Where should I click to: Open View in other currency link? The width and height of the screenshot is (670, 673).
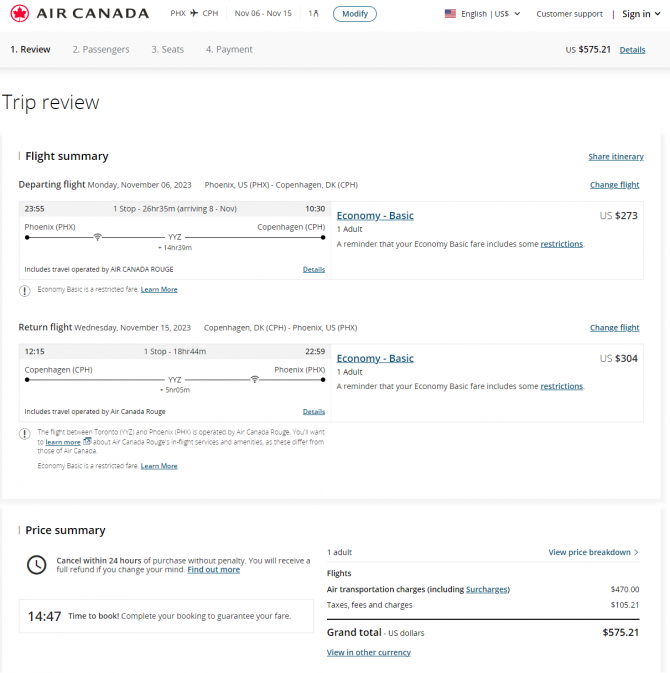[x=369, y=652]
